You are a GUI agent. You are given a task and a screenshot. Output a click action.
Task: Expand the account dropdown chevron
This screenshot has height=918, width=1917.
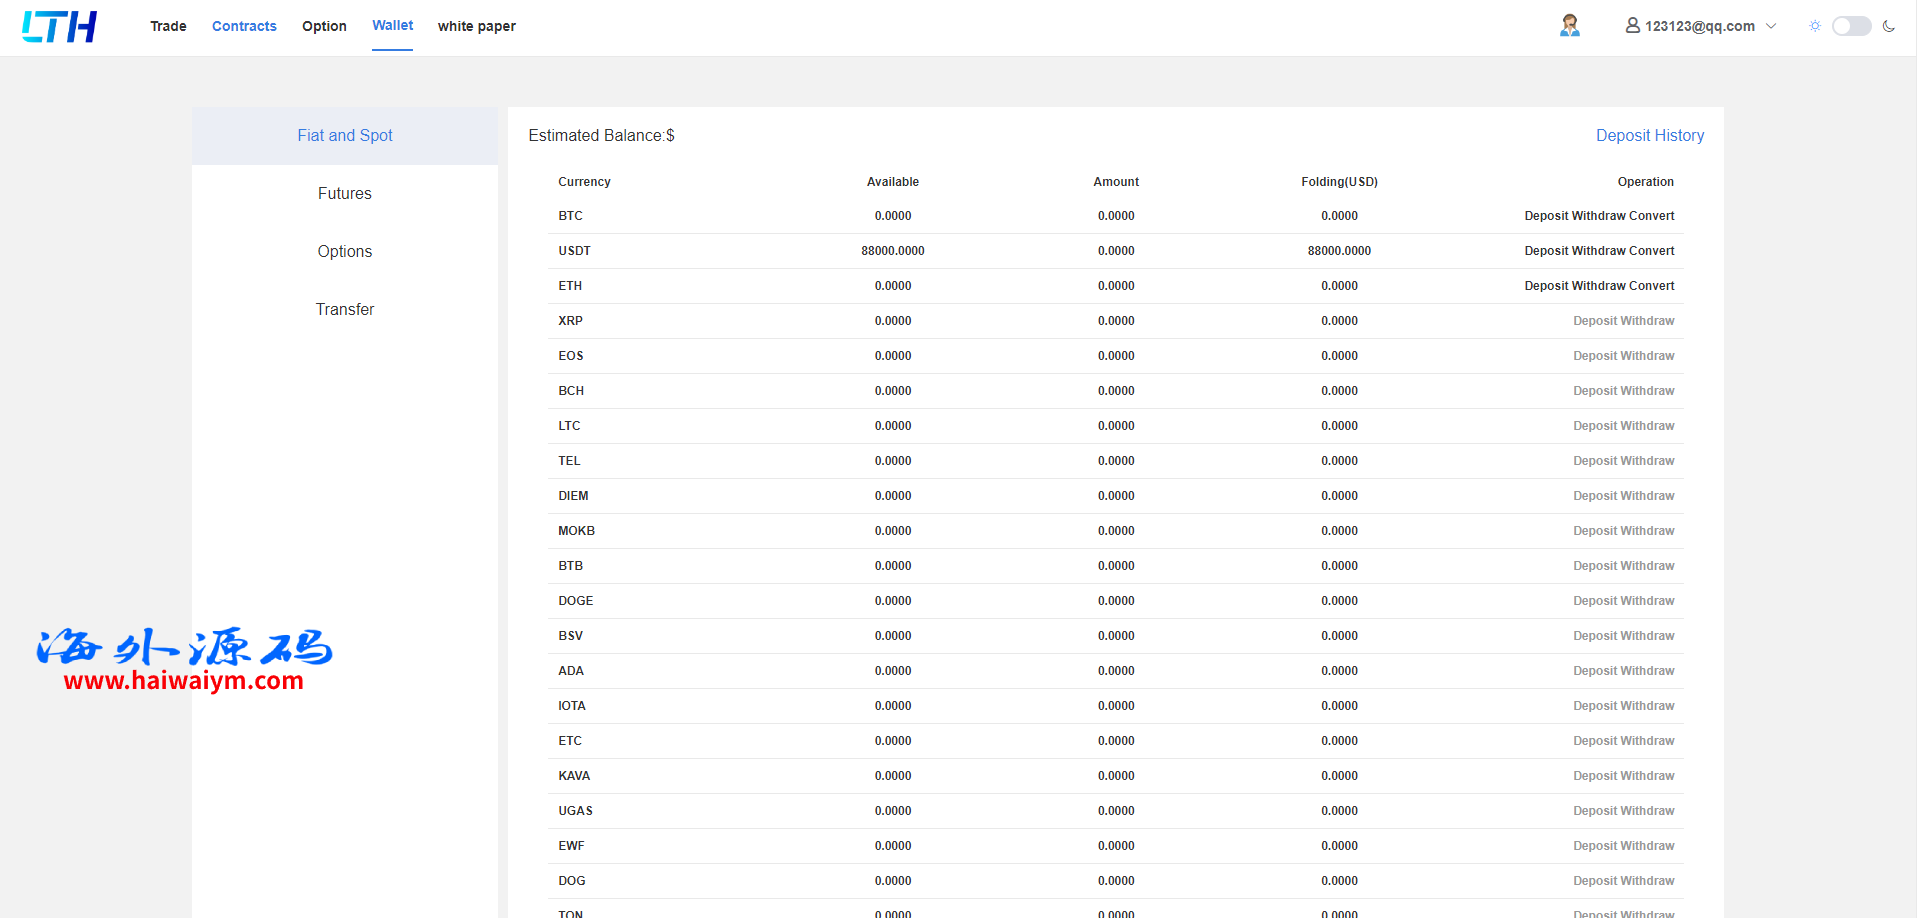1771,26
